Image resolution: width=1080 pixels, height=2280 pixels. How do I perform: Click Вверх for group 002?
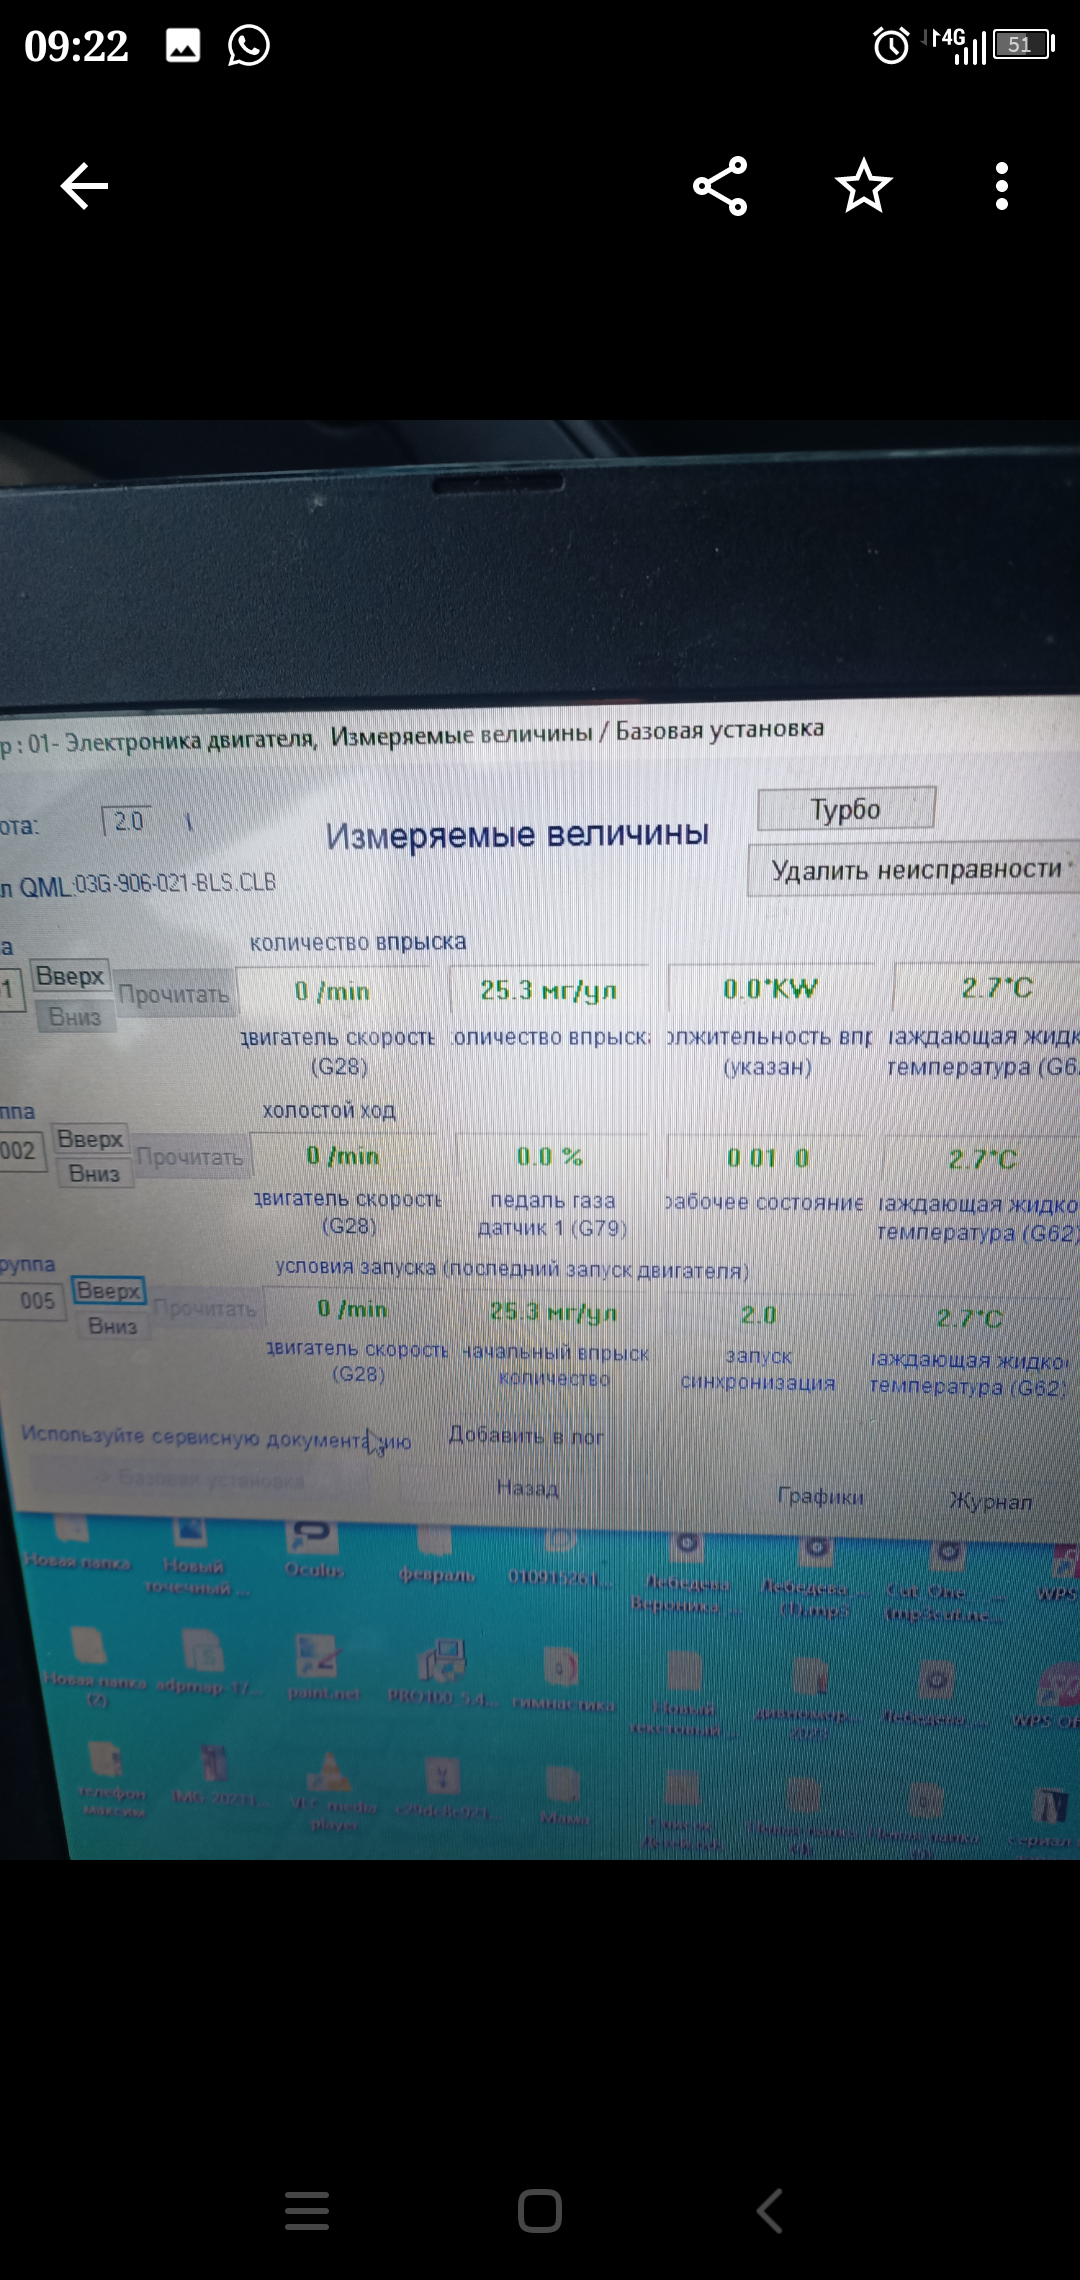tap(90, 1139)
